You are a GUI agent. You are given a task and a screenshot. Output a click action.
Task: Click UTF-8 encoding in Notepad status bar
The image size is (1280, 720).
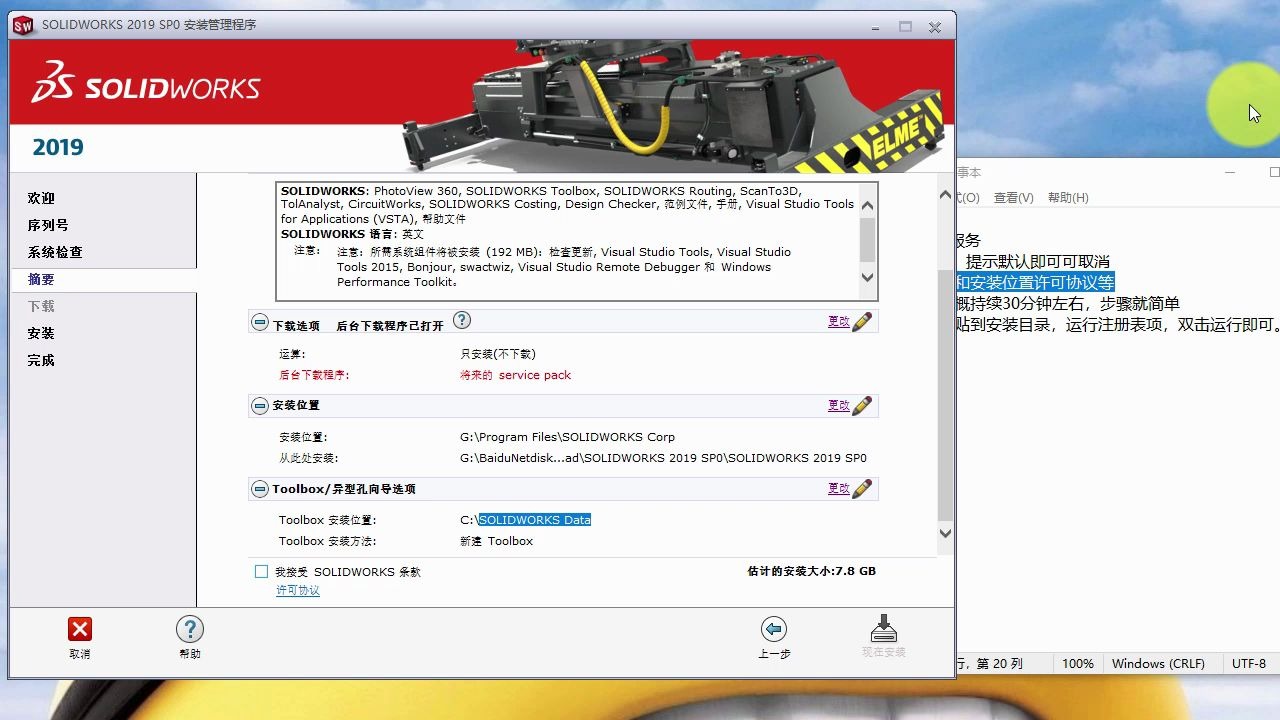(1249, 663)
